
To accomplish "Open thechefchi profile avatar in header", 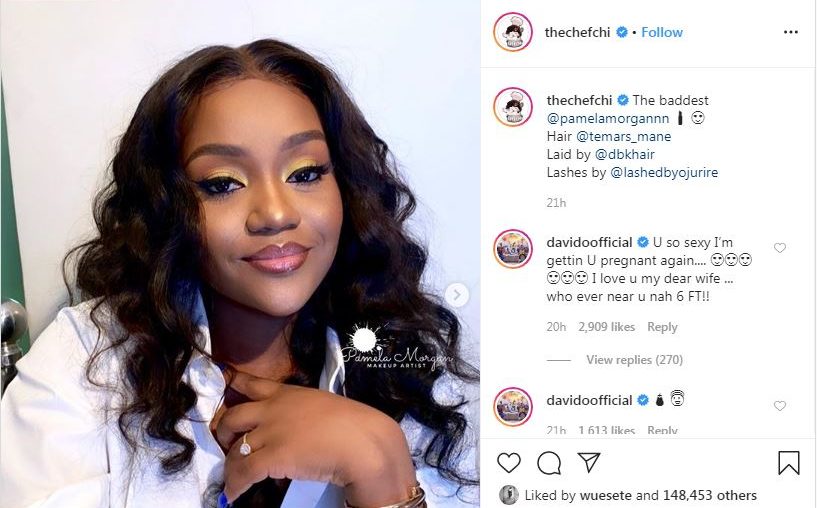I will tap(513, 32).
